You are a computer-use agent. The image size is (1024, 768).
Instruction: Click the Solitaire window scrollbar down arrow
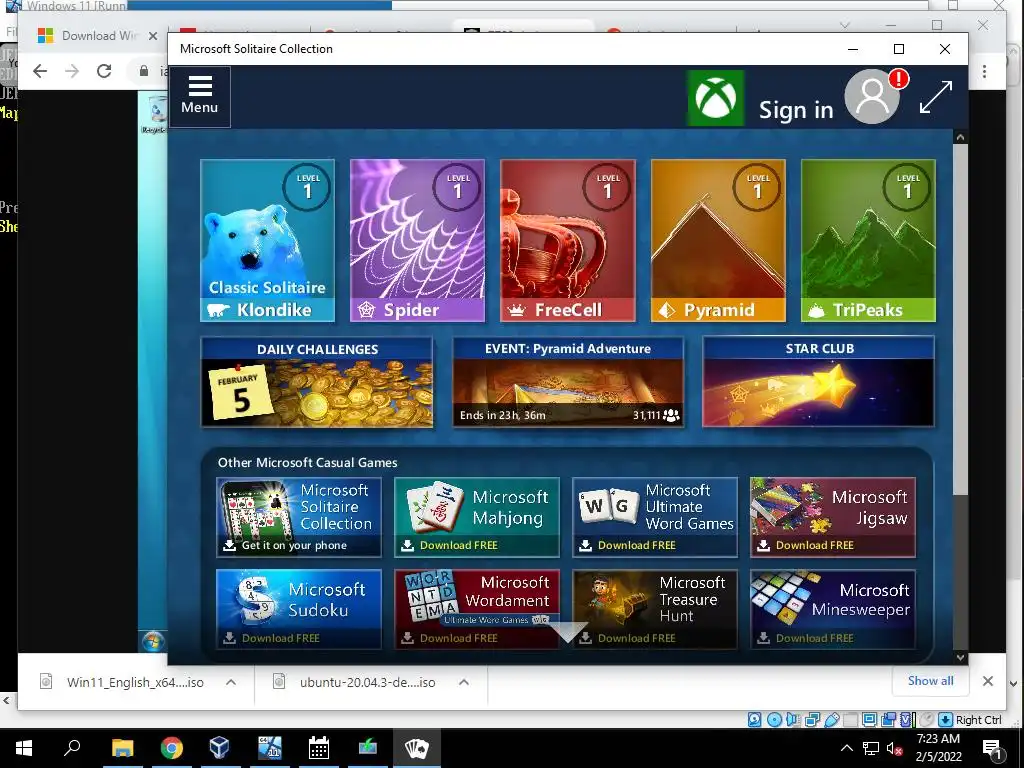[960, 657]
